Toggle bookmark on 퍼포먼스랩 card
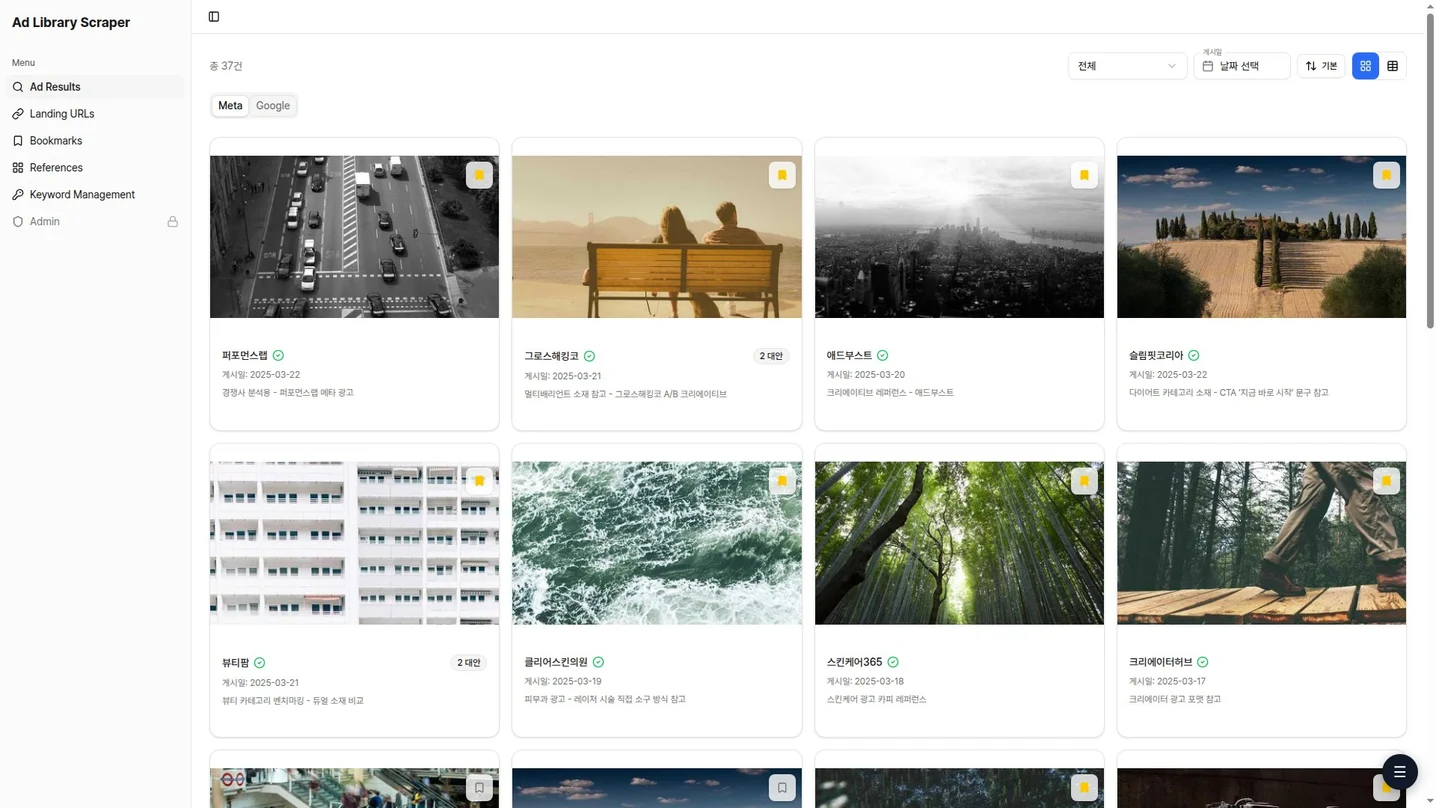The width and height of the screenshot is (1436, 808). point(479,175)
